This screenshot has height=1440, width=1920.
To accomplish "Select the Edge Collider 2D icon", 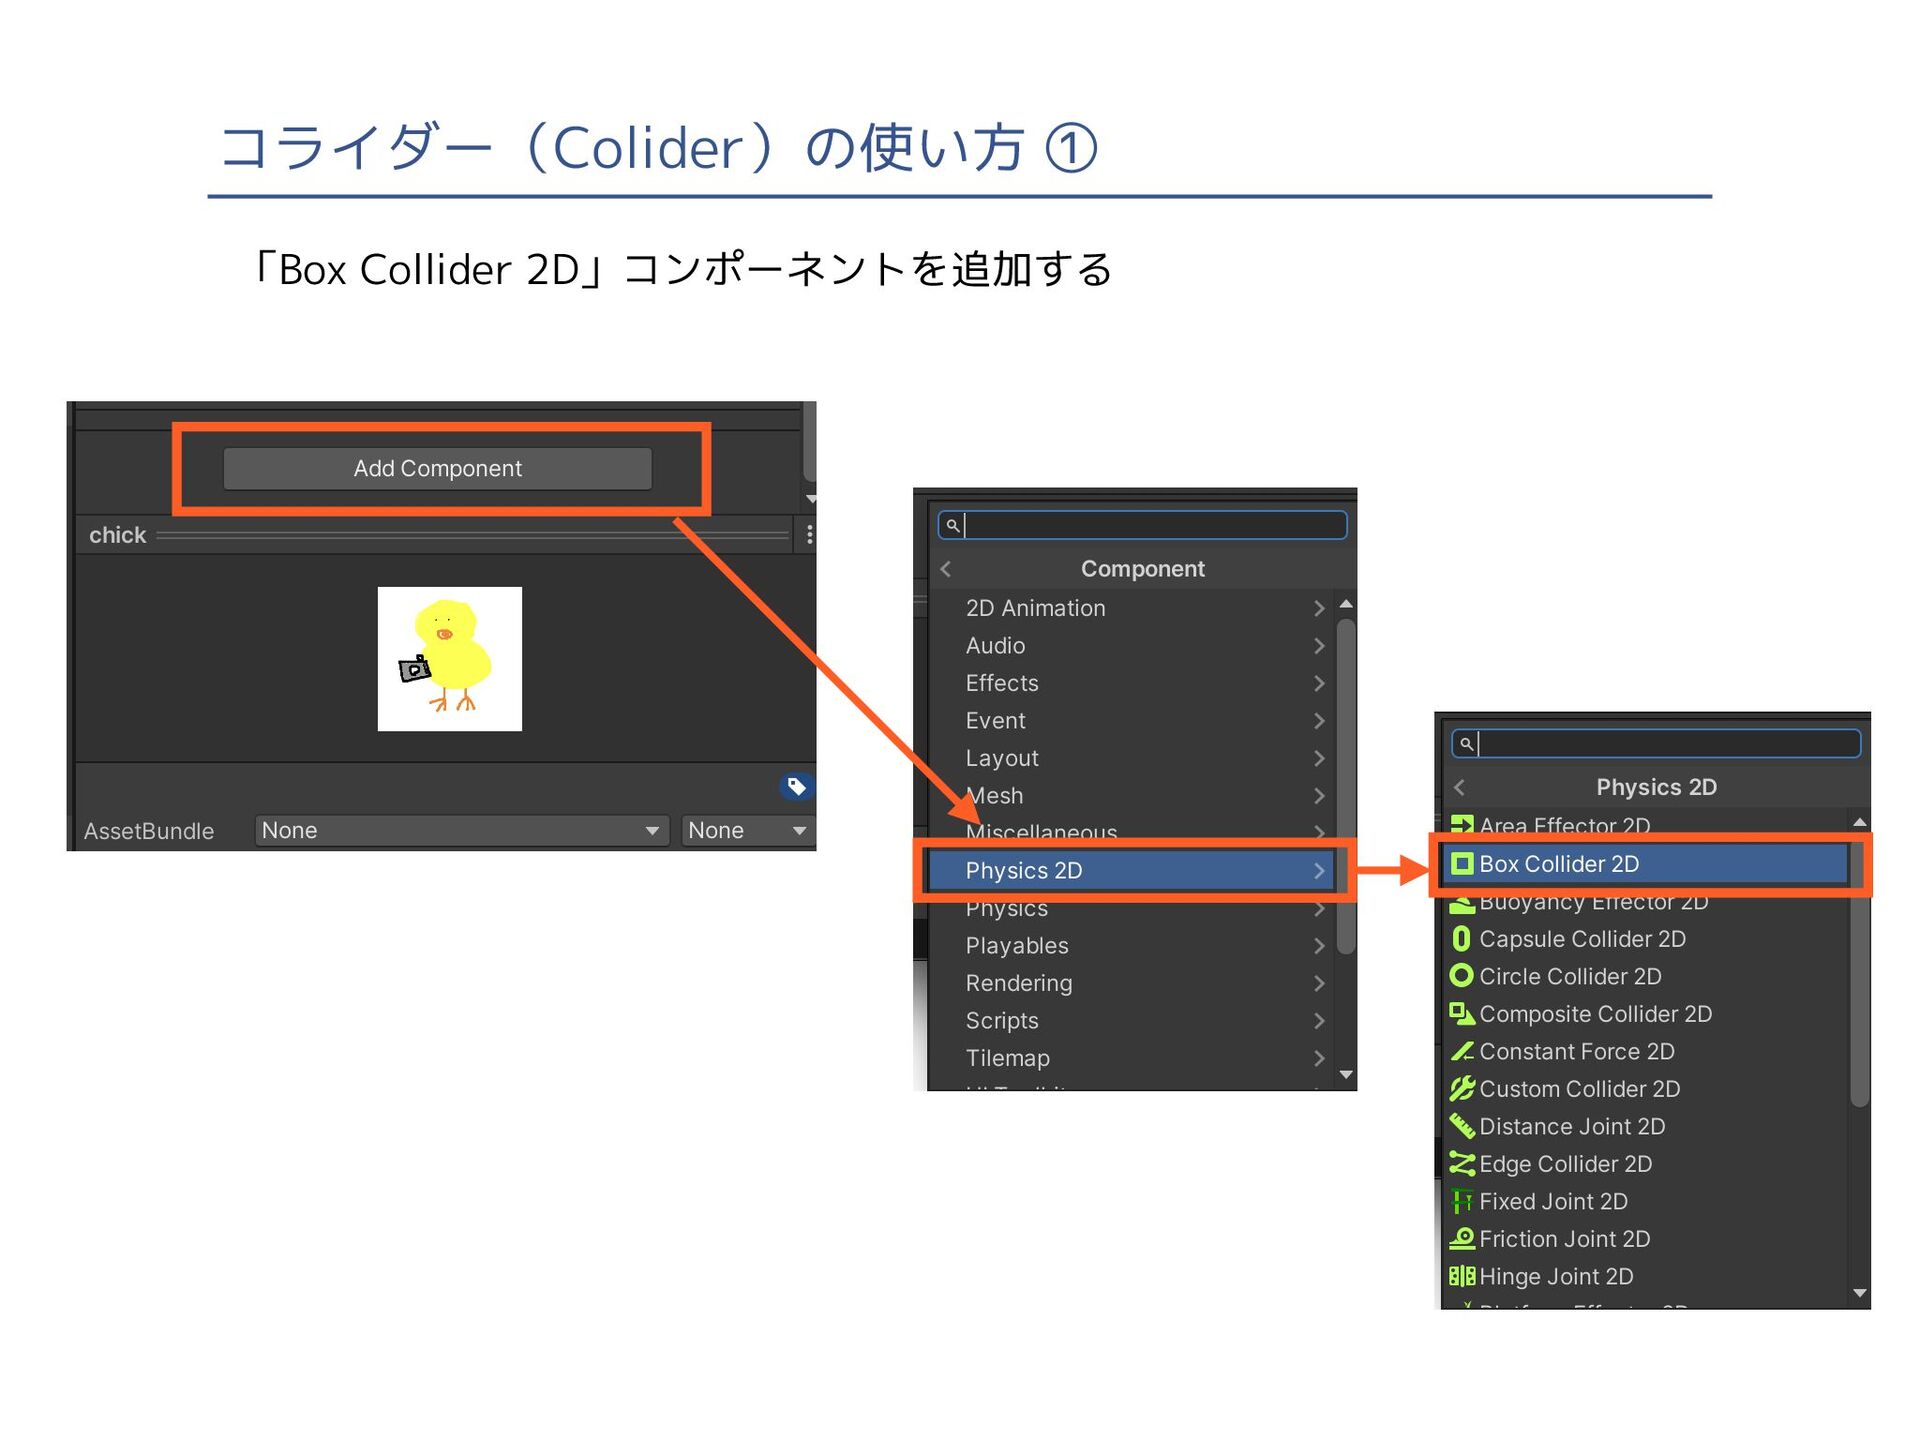I will (x=1461, y=1164).
